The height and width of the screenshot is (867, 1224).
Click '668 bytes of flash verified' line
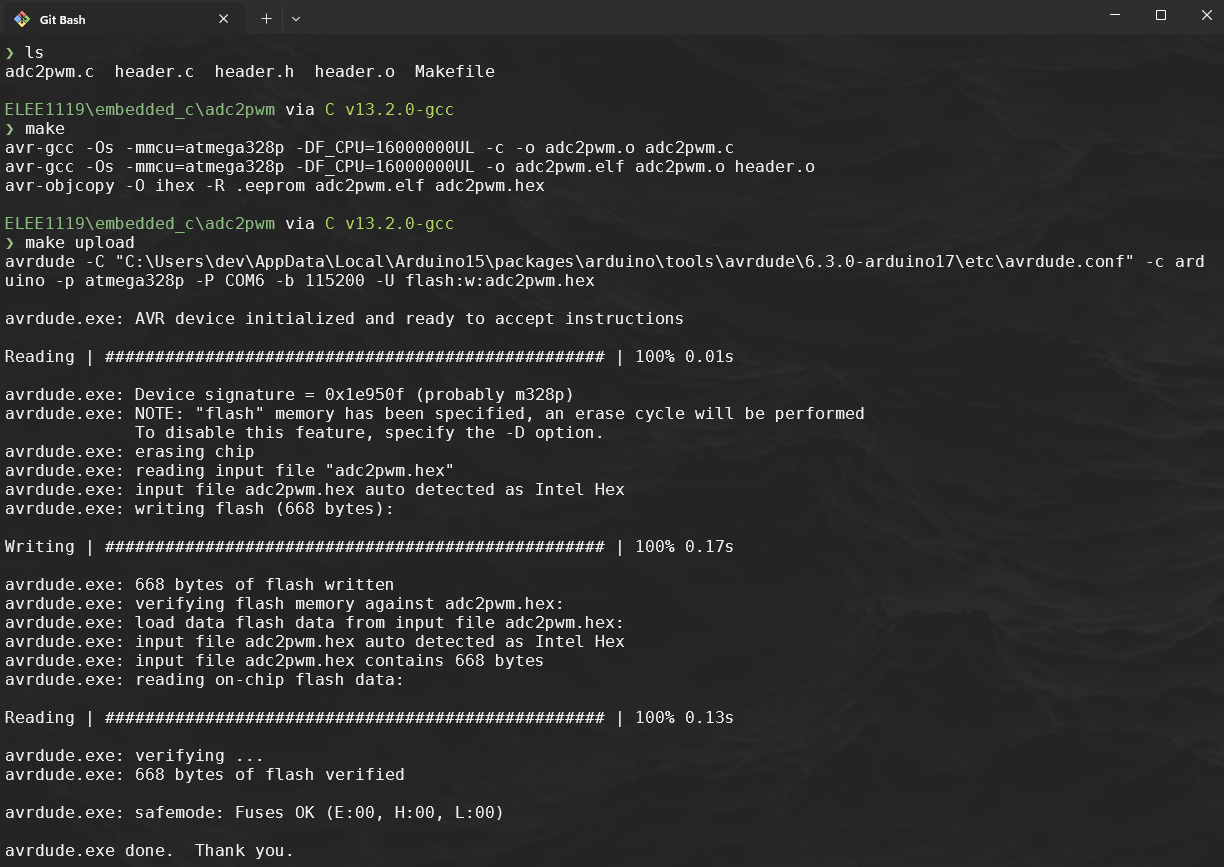point(205,775)
